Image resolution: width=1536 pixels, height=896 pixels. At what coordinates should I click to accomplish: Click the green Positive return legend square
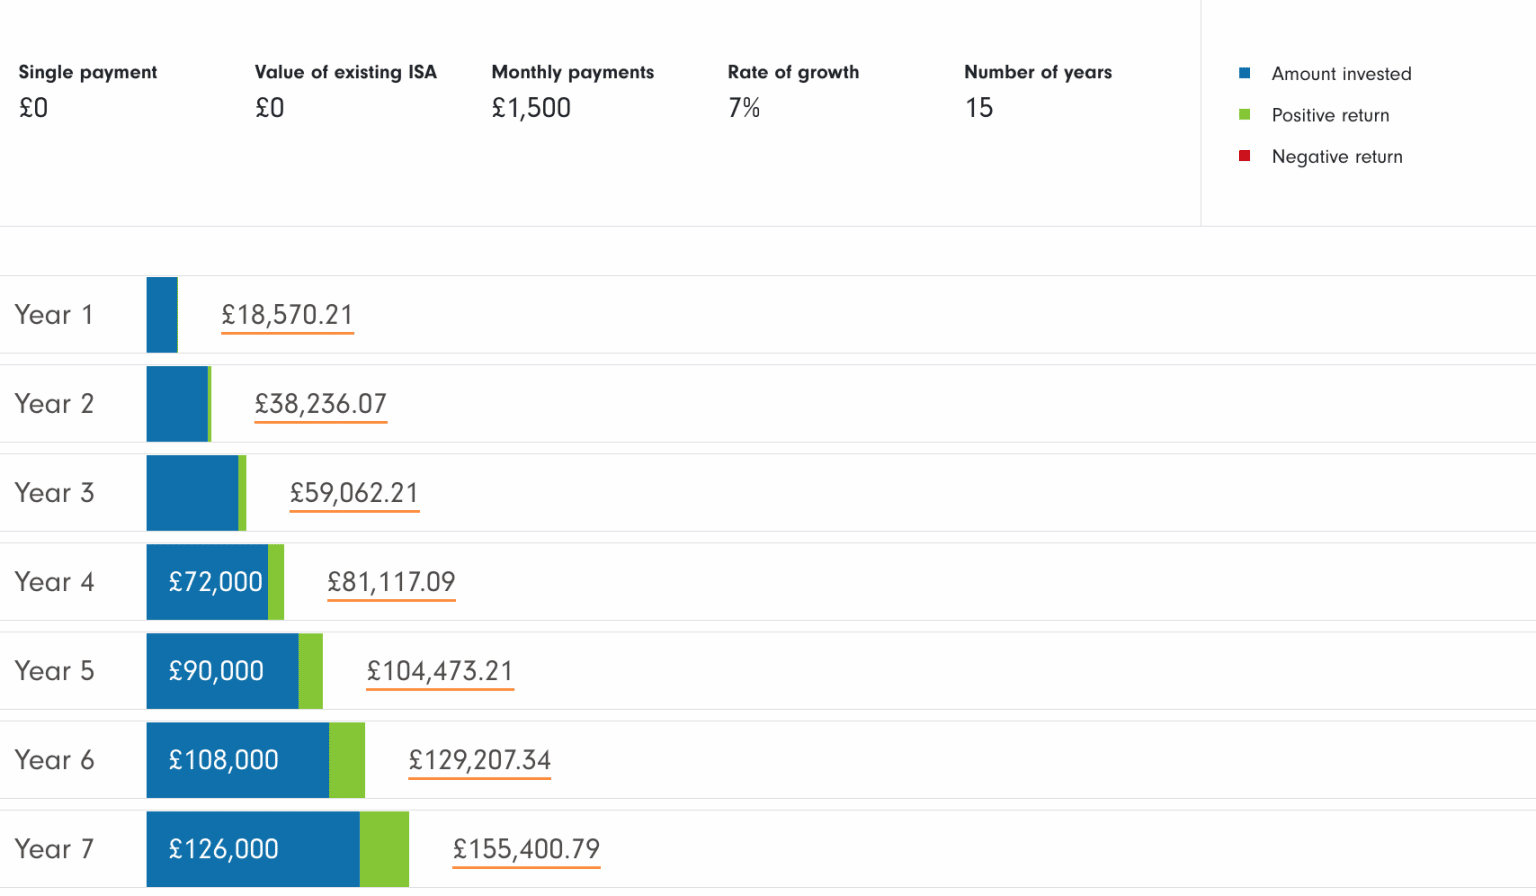point(1243,114)
